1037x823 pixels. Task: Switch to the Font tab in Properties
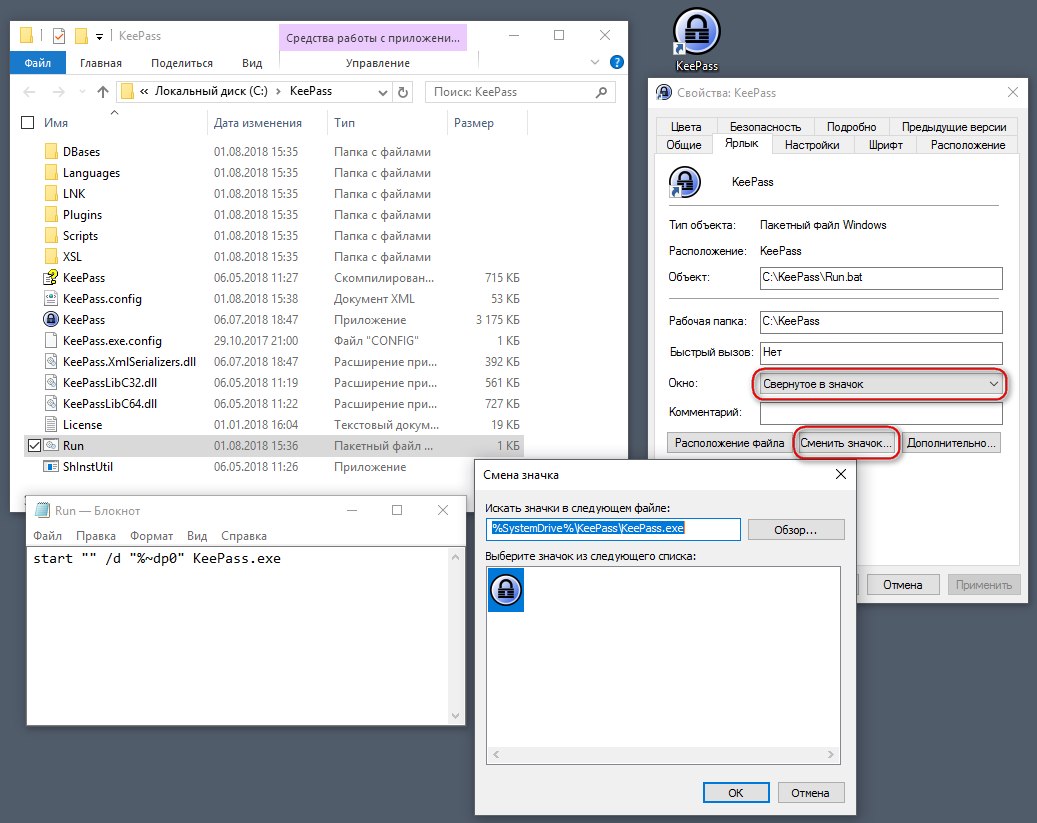click(886, 145)
